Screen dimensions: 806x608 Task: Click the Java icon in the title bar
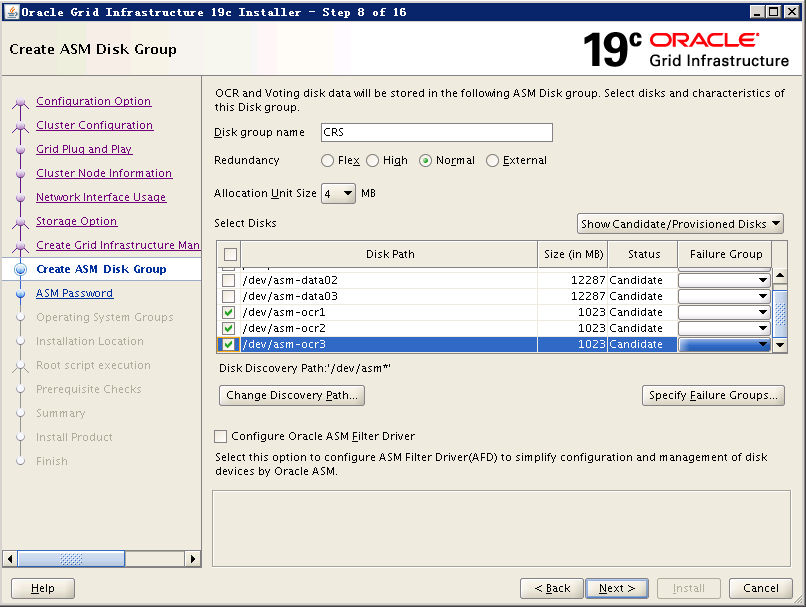[11, 11]
